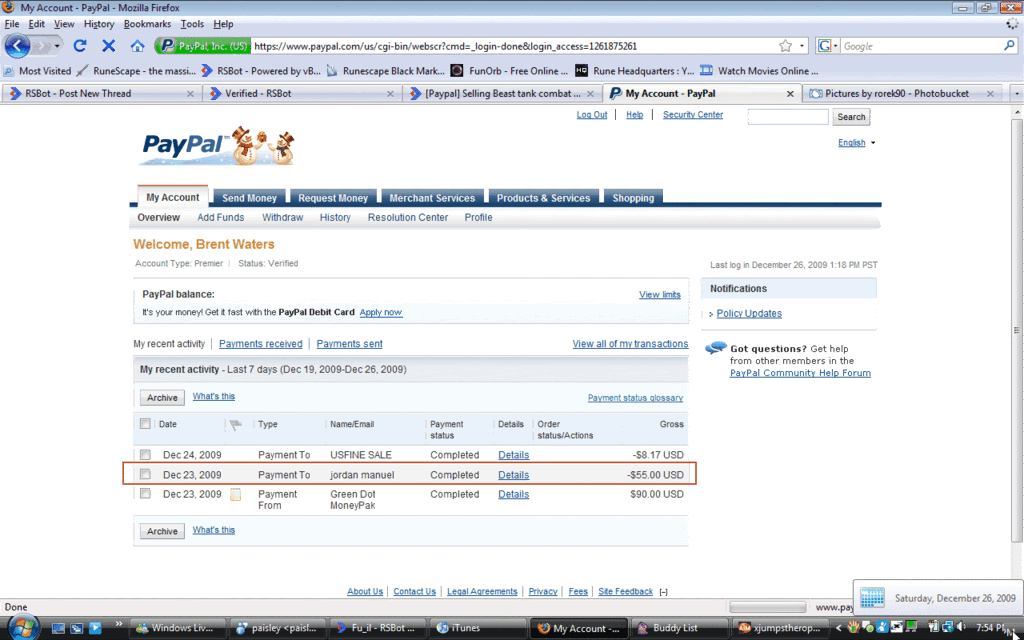This screenshot has height=640, width=1024.
Task: Click the Log Out link
Action: point(592,115)
